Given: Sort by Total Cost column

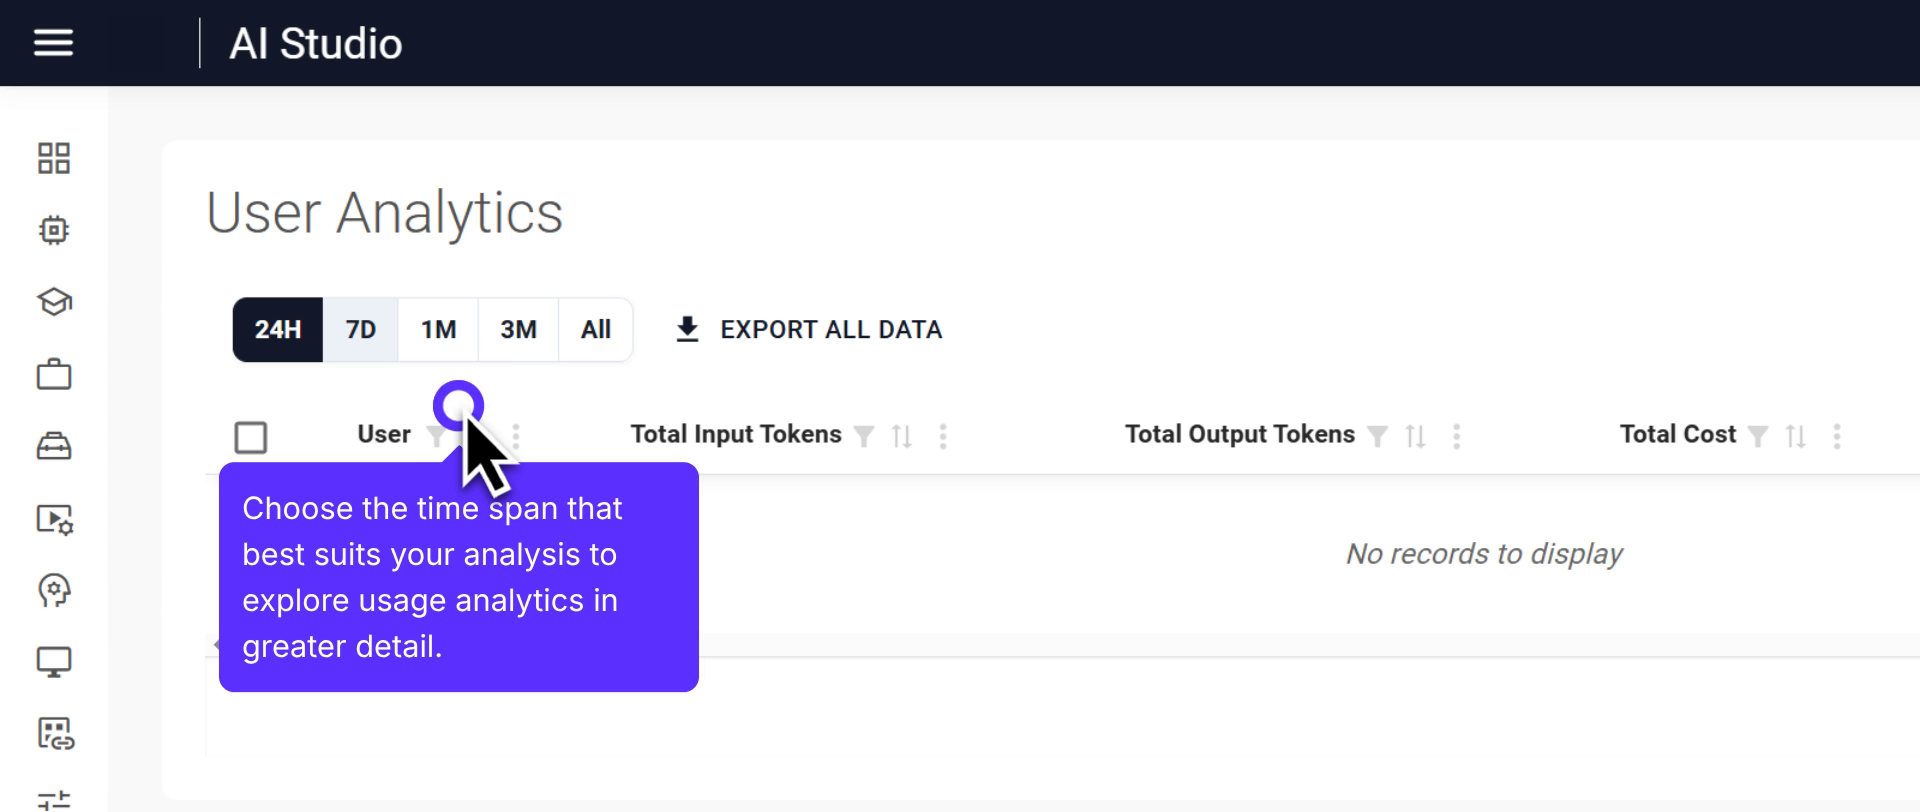Looking at the screenshot, I should coord(1796,436).
